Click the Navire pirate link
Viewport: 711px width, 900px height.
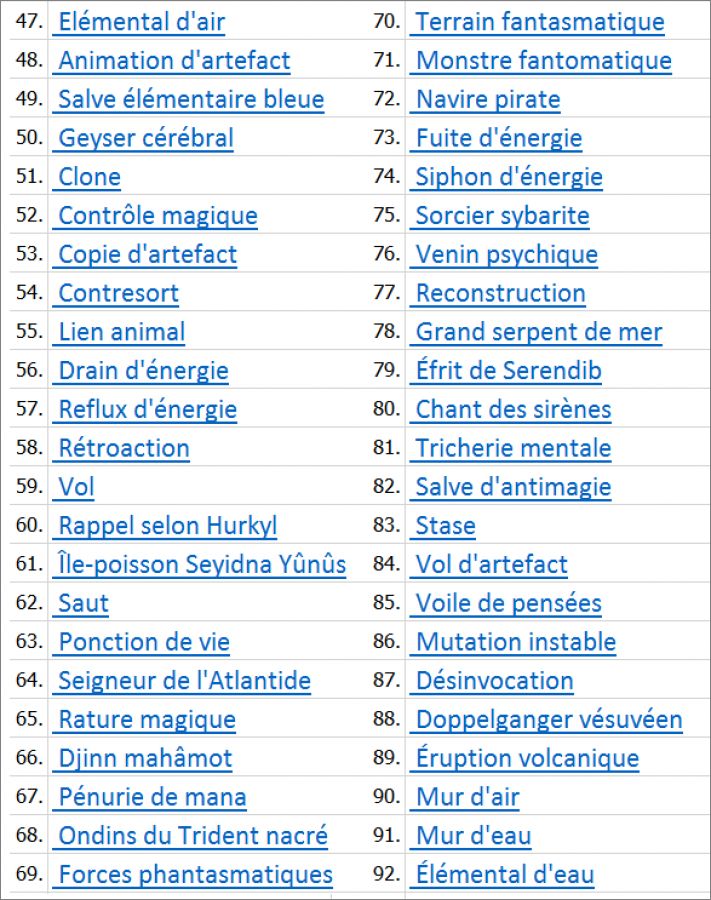488,100
